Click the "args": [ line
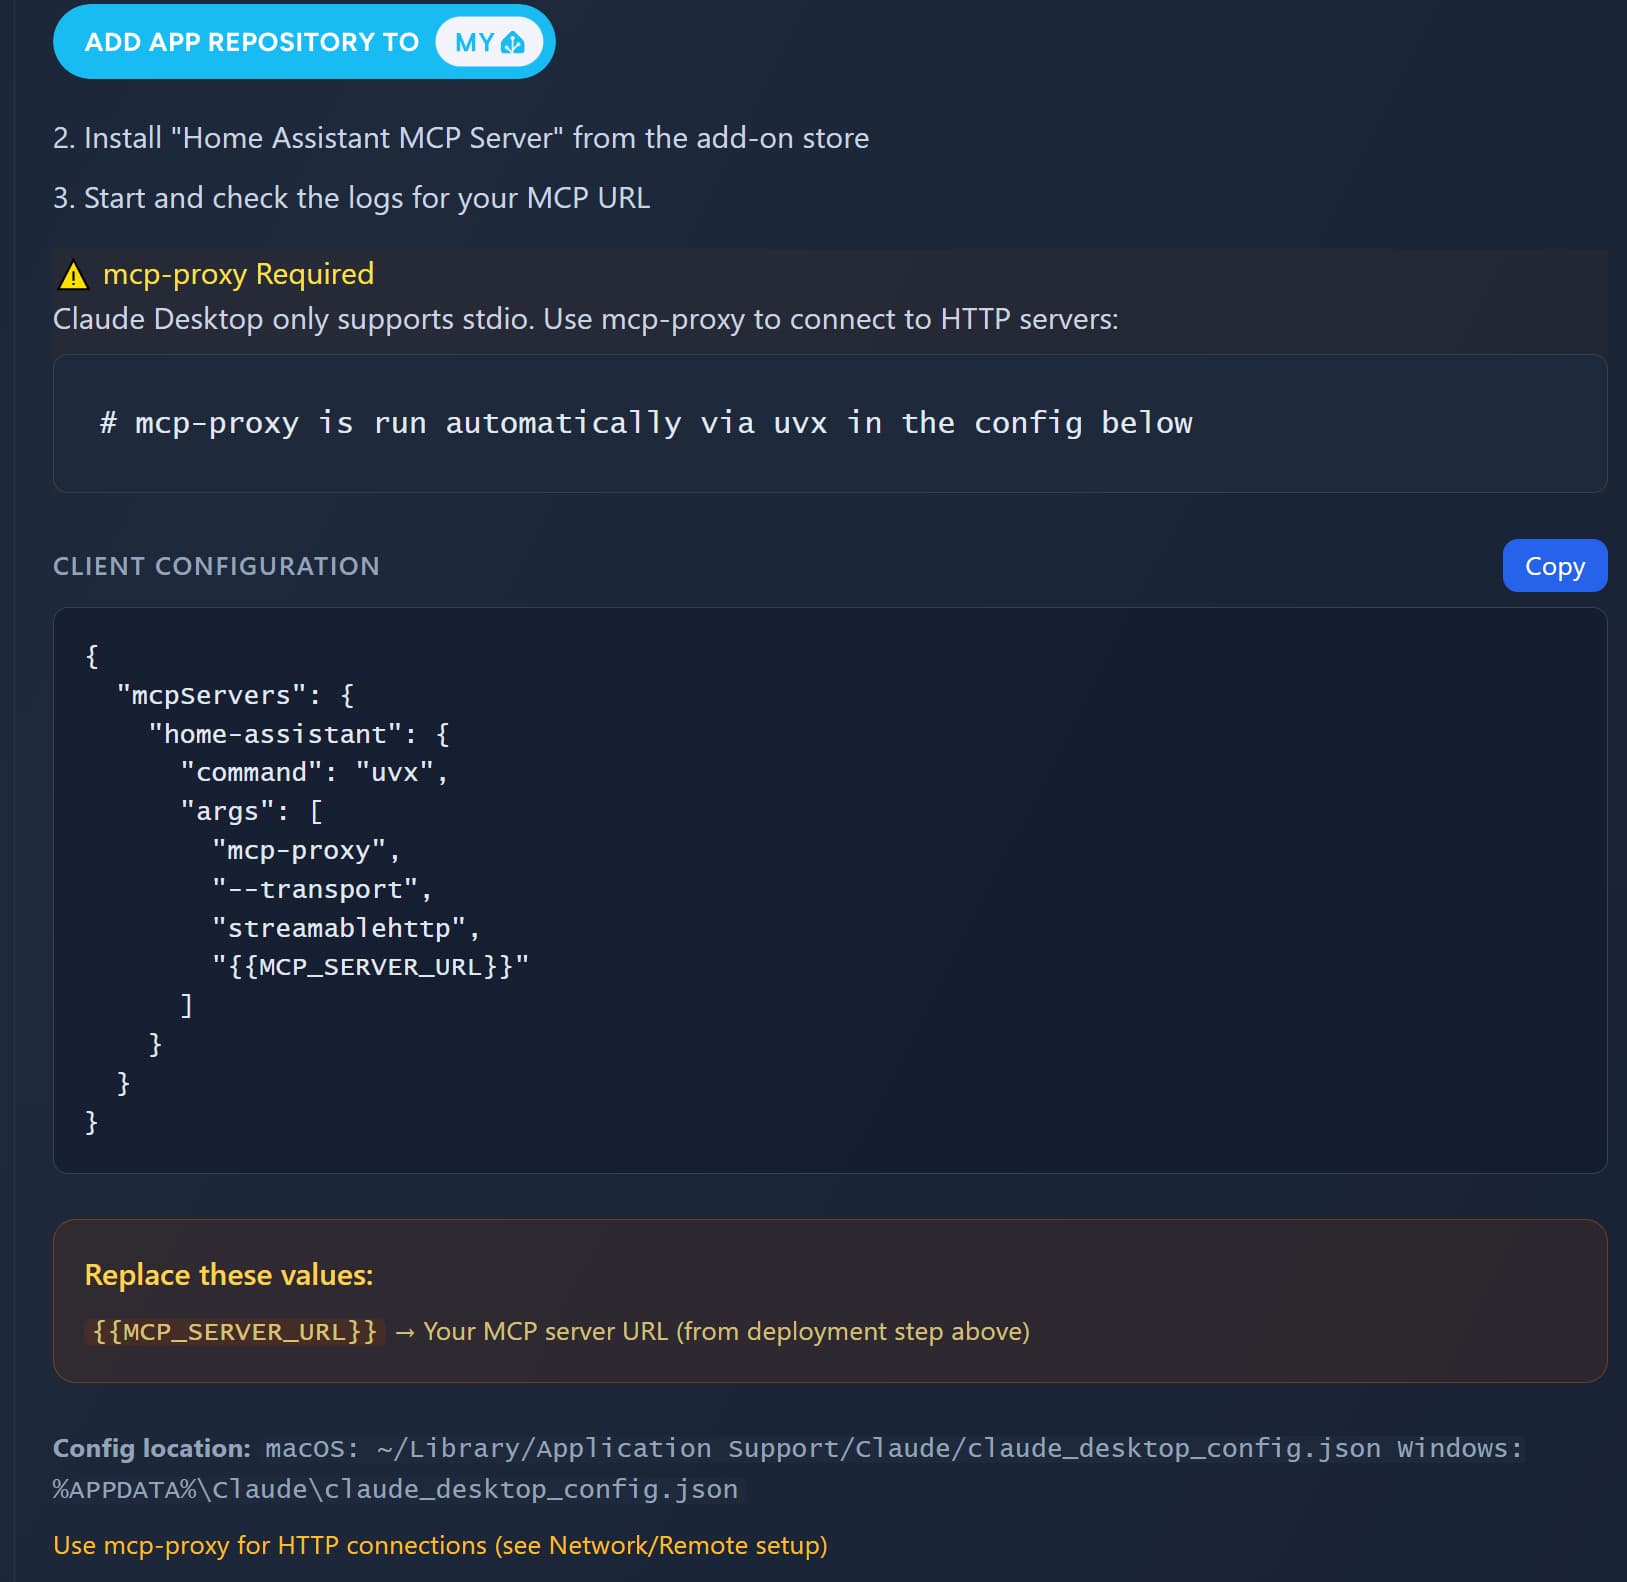This screenshot has height=1582, width=1627. pos(251,811)
